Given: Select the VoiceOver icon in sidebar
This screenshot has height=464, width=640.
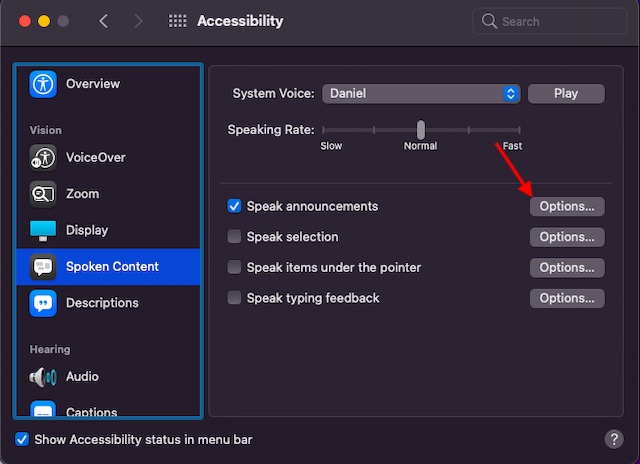Looking at the screenshot, I should (43, 158).
